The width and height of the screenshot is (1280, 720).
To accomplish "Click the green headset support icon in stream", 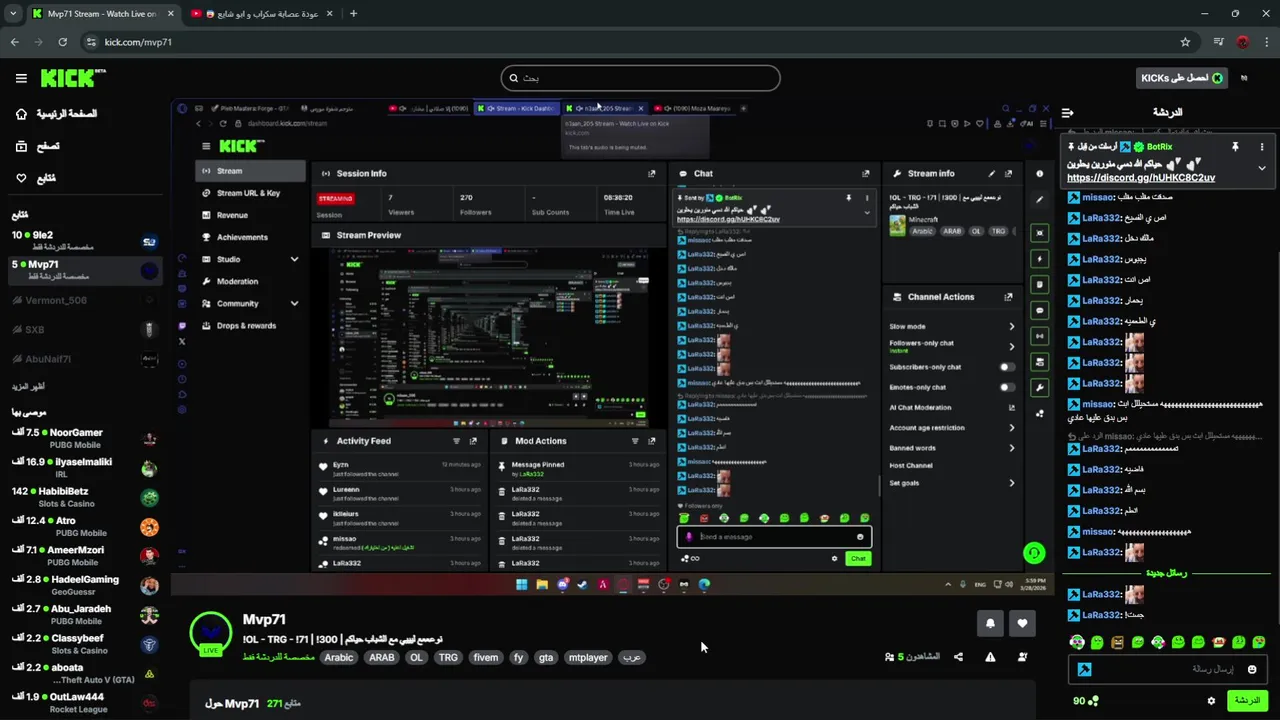I will pyautogui.click(x=1034, y=552).
